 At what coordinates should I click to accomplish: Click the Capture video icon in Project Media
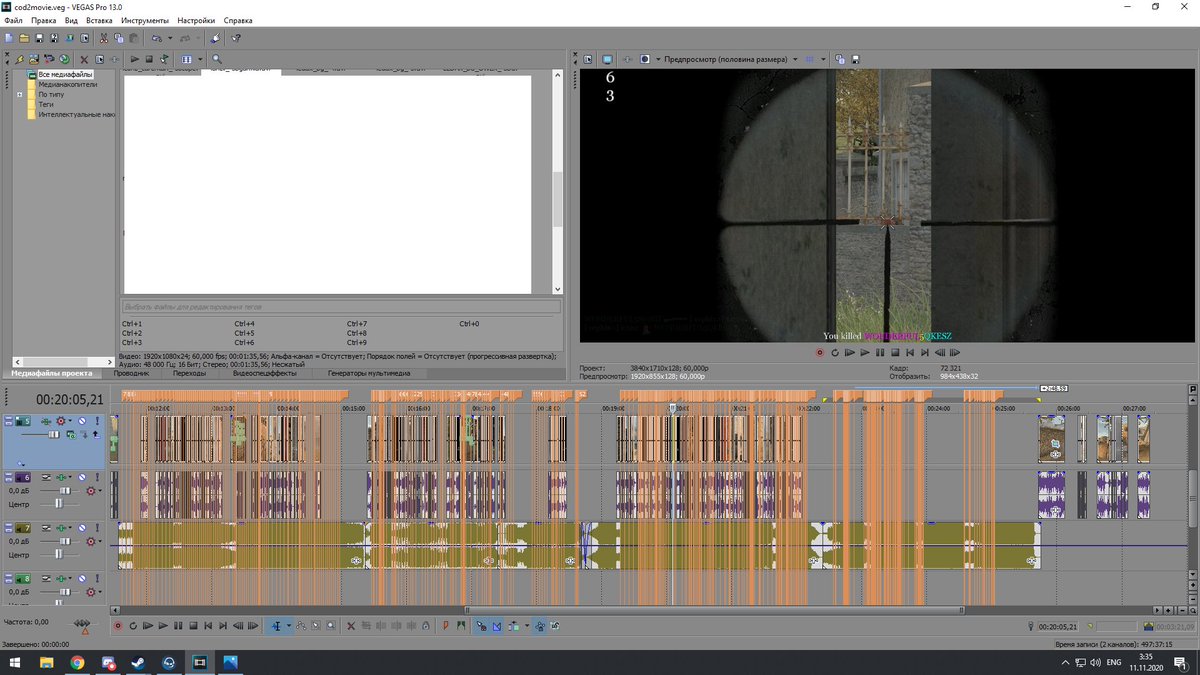(x=49, y=59)
